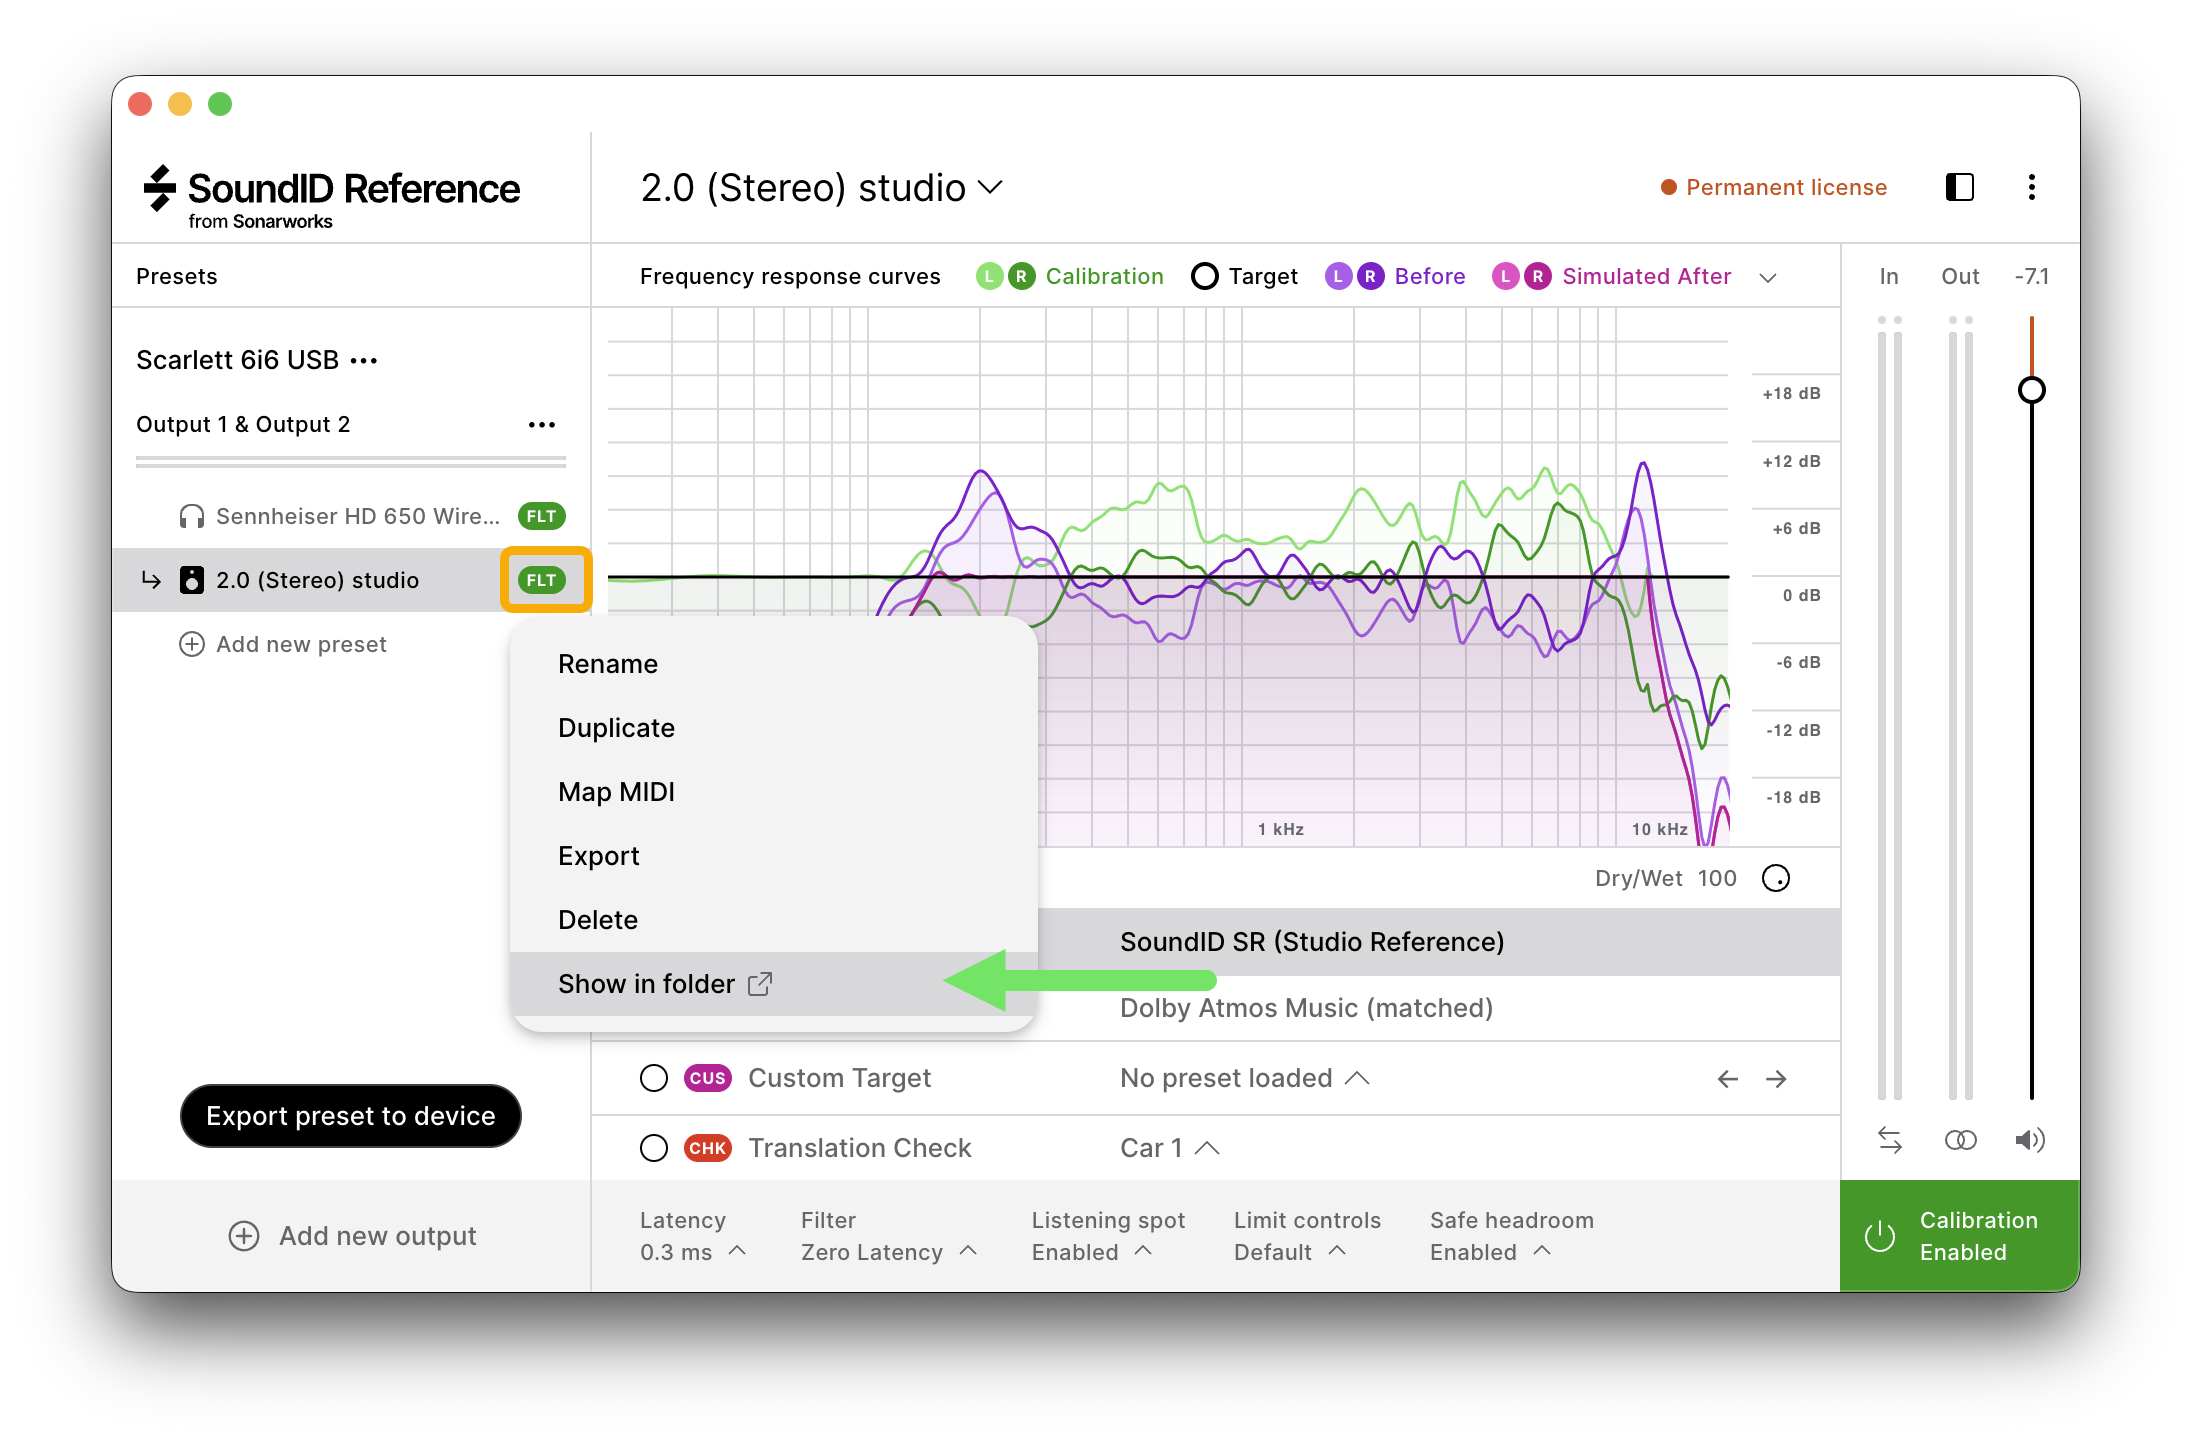The height and width of the screenshot is (1440, 2192).
Task: Click the swap channels icon
Action: pyautogui.click(x=1890, y=1140)
